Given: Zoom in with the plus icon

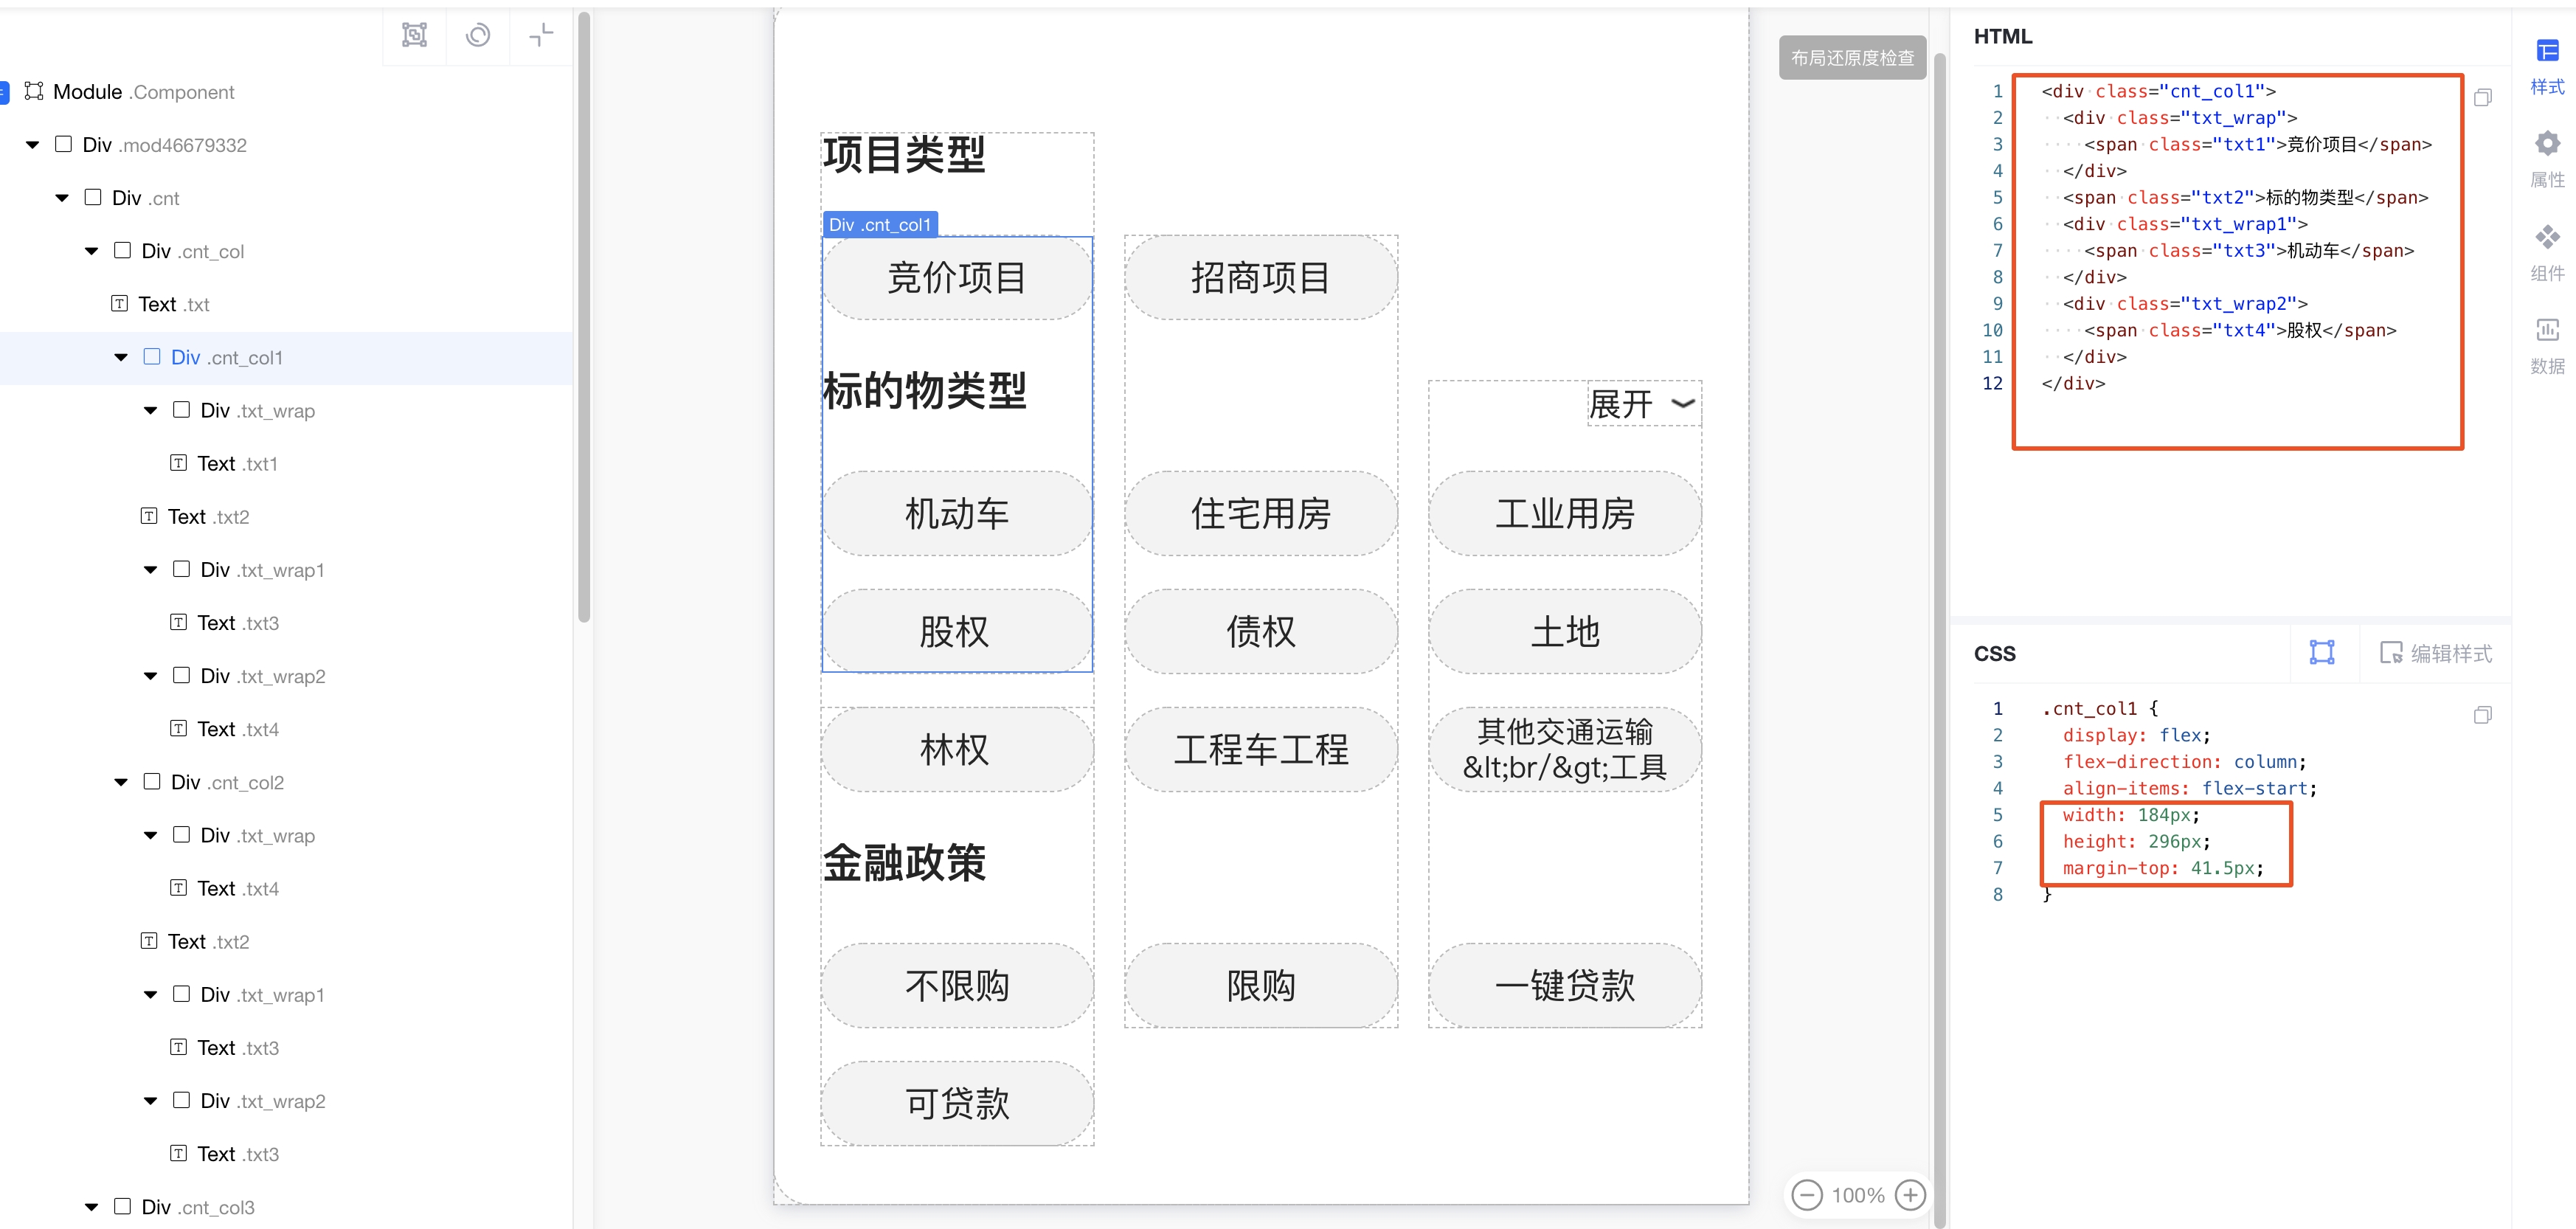Looking at the screenshot, I should (x=1910, y=1195).
